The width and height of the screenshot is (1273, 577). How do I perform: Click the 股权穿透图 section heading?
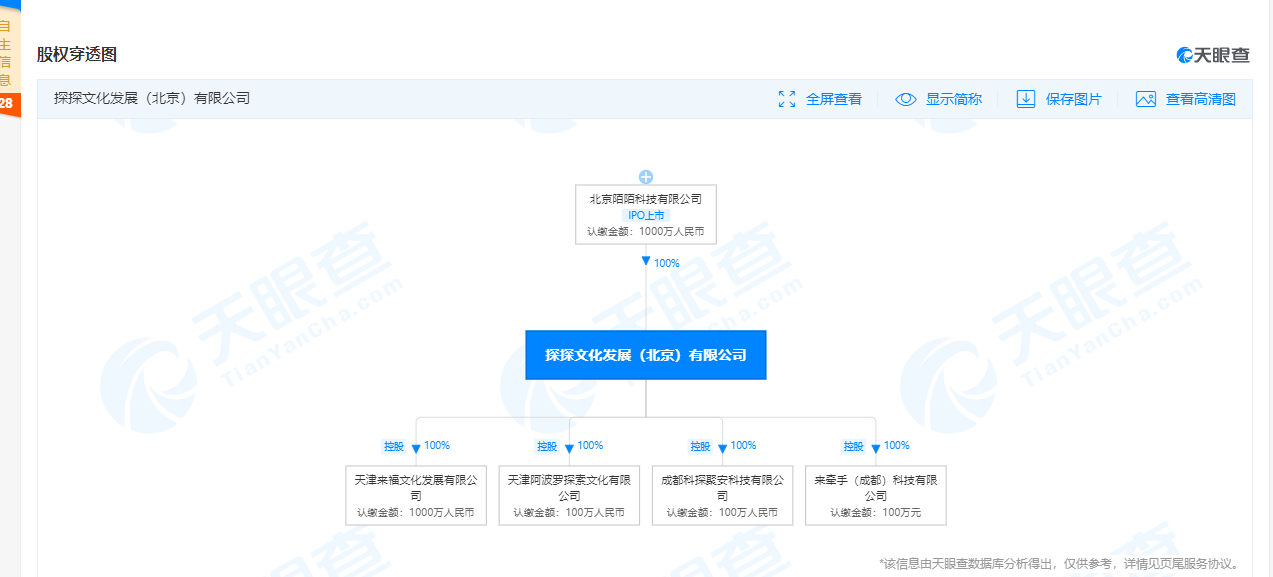click(77, 54)
